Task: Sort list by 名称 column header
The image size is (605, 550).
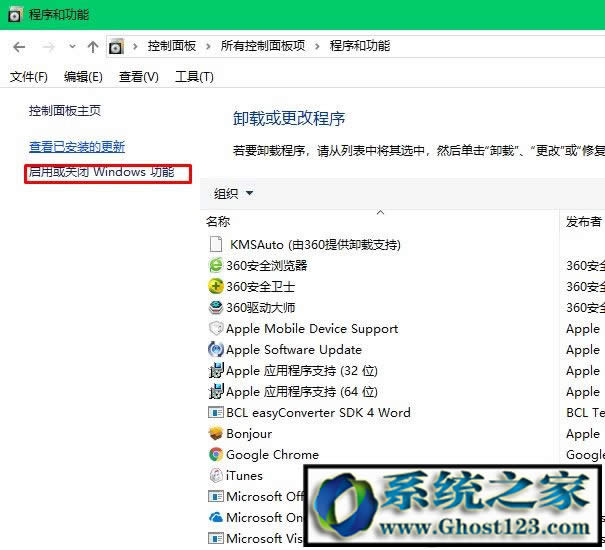Action: pos(218,221)
